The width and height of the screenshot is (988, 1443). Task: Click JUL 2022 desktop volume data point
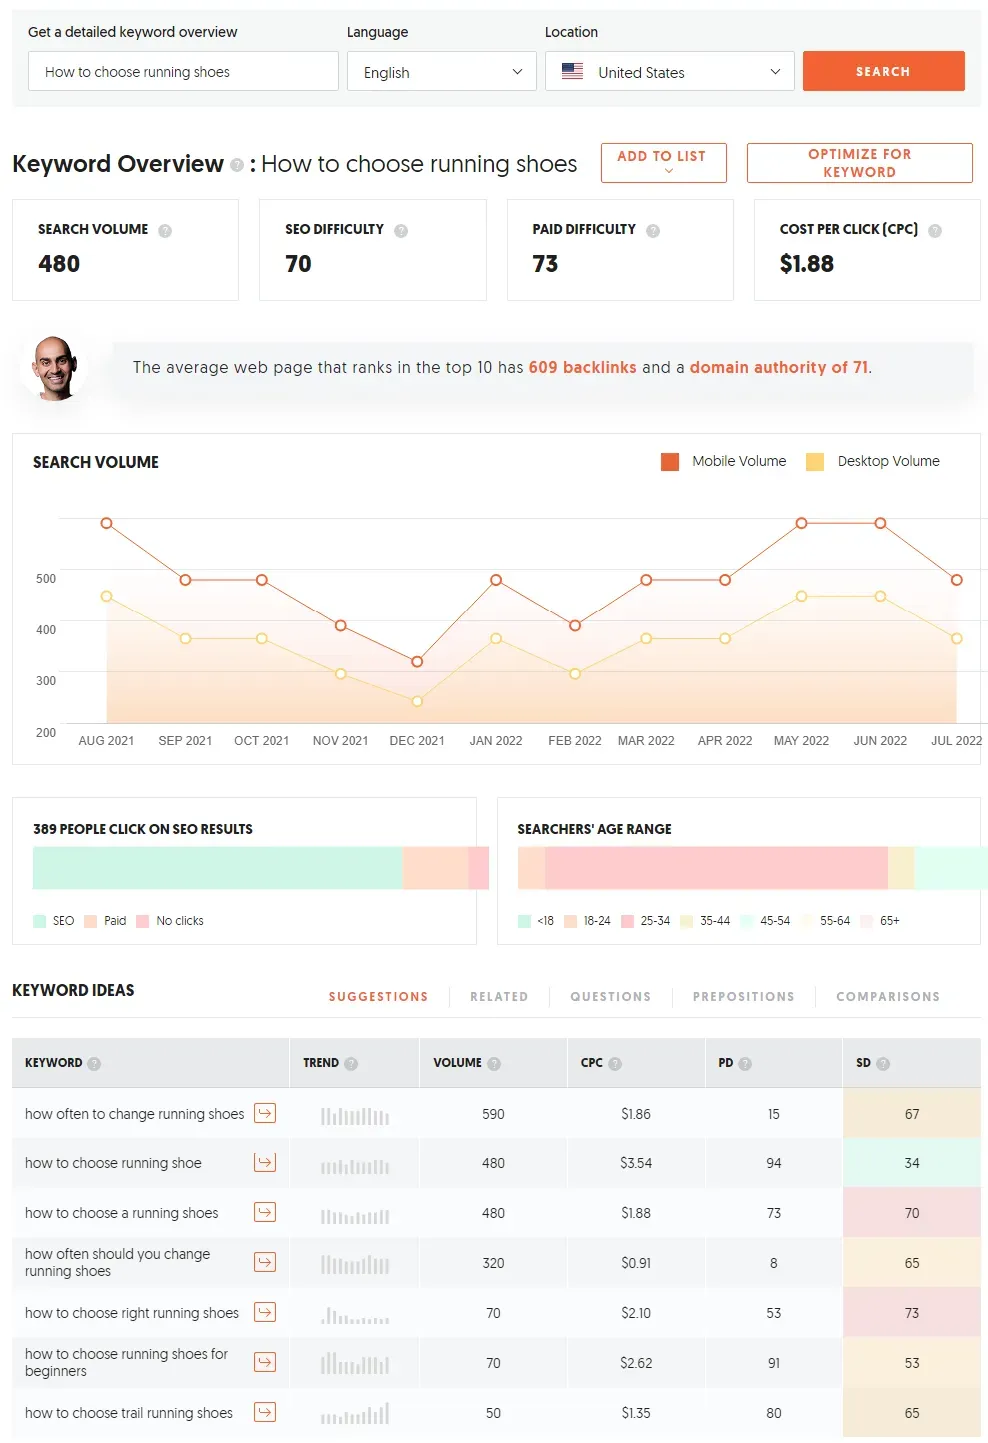956,639
